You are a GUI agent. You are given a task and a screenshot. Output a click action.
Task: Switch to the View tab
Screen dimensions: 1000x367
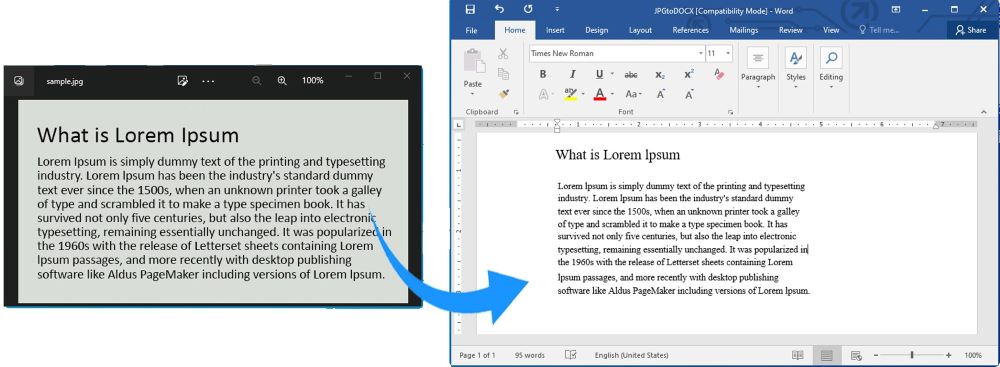(831, 30)
